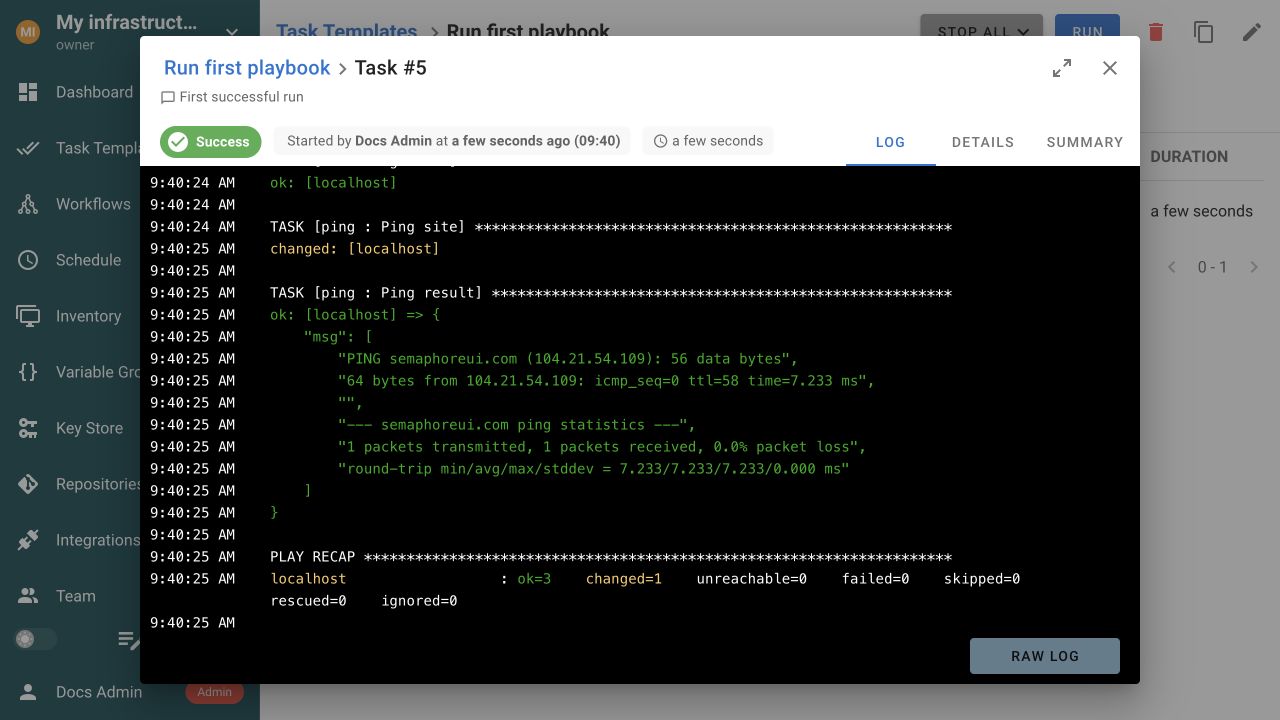Click the RAW LOG button
The height and width of the screenshot is (720, 1280).
pyautogui.click(x=1045, y=656)
